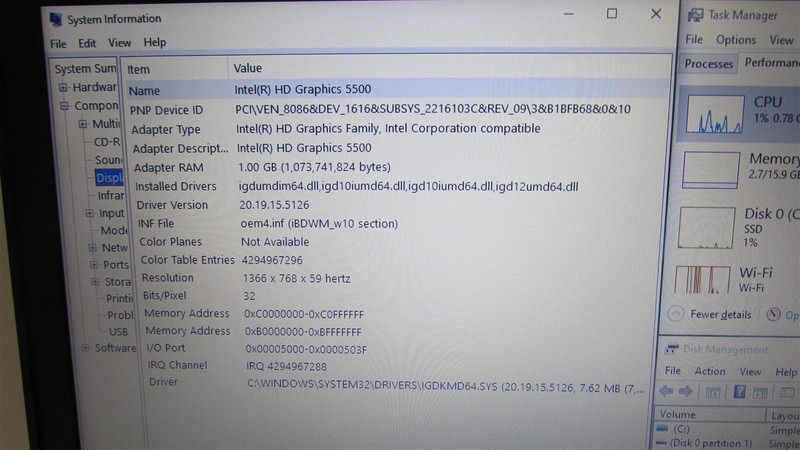
Task: Switch to the Performance tab in Task Manager
Action: pyautogui.click(x=771, y=63)
